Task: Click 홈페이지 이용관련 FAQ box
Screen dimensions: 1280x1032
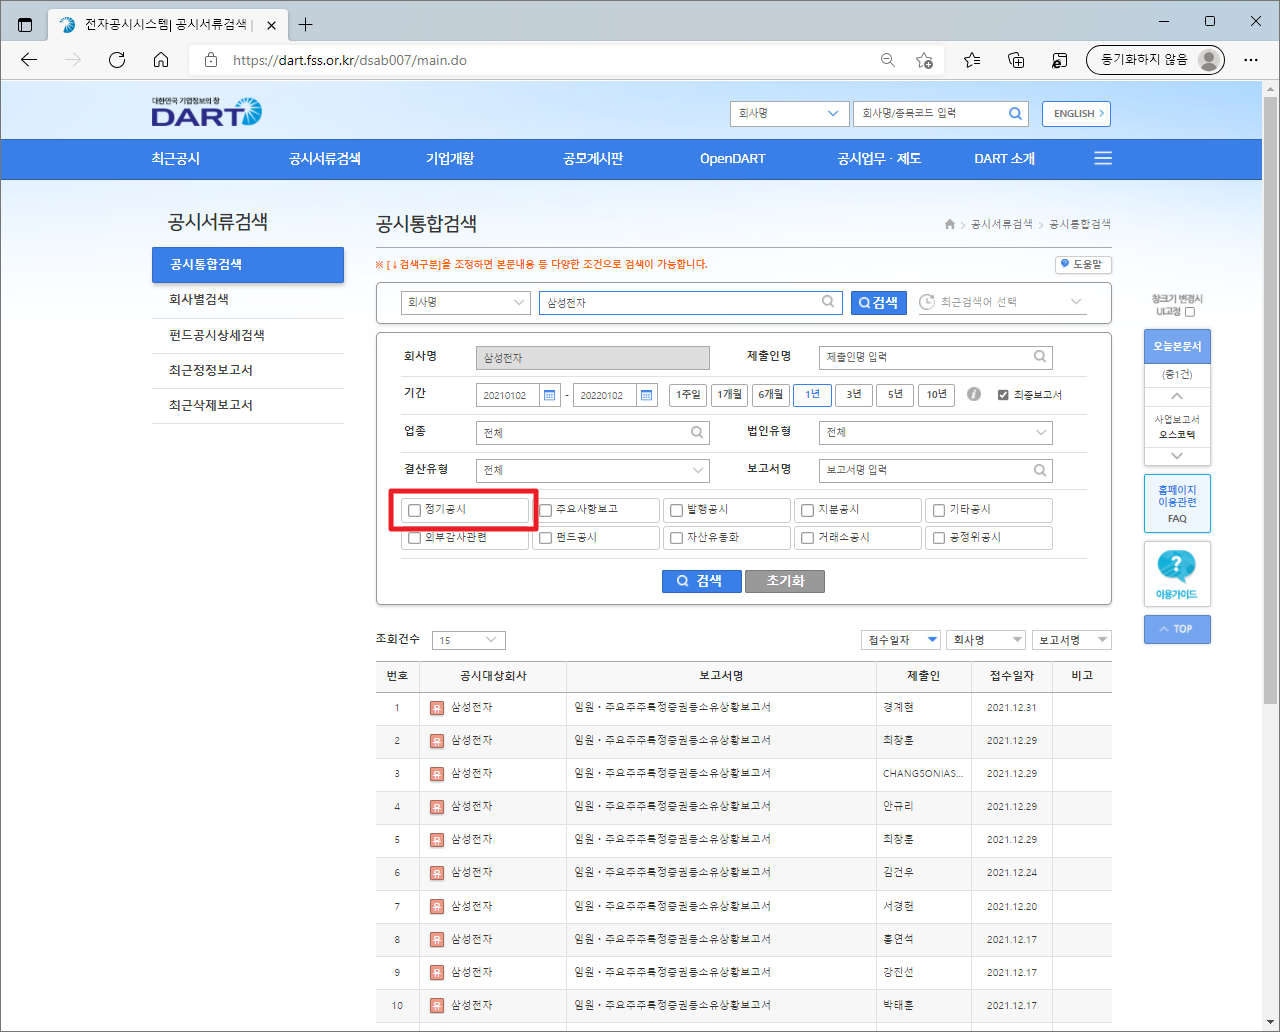Action: click(1177, 504)
